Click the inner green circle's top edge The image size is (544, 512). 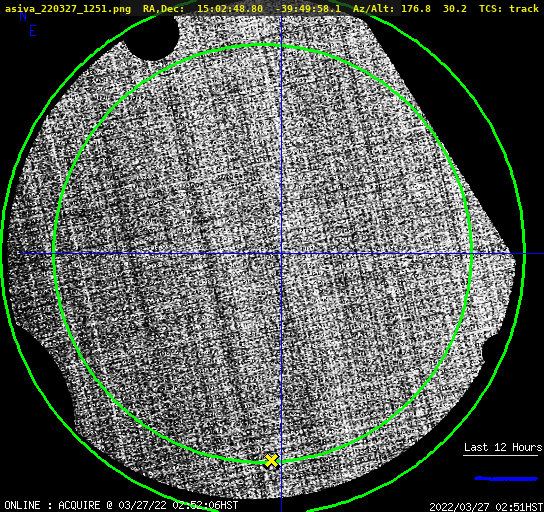click(262, 45)
